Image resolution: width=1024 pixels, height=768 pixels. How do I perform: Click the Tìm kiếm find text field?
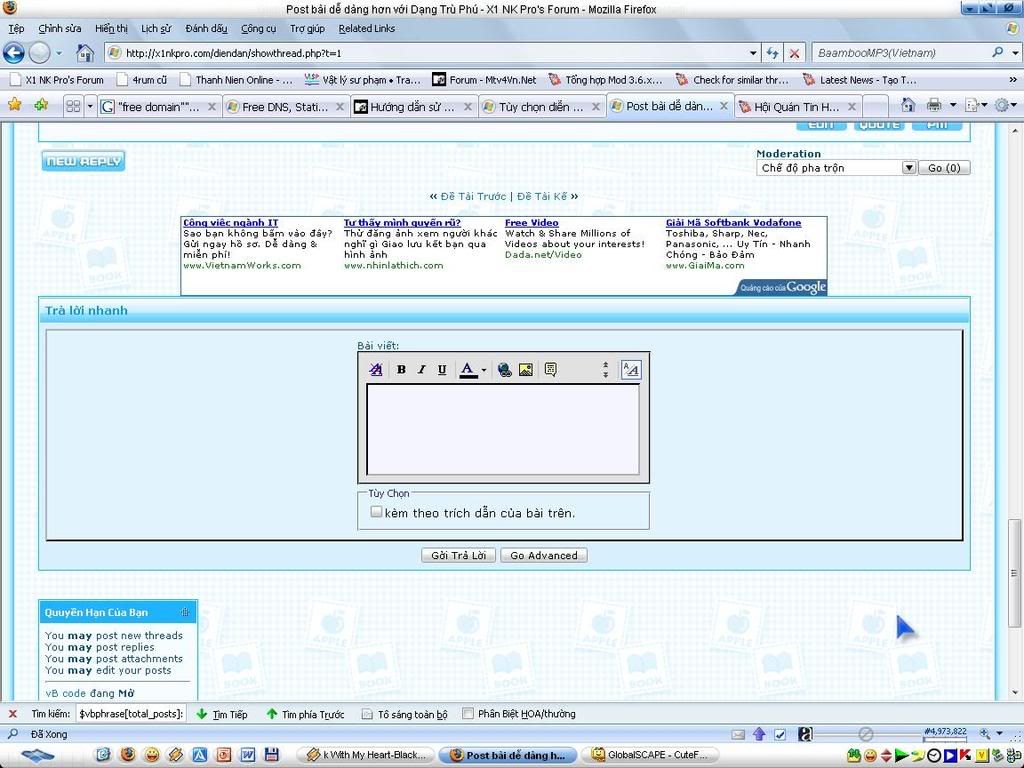click(131, 714)
